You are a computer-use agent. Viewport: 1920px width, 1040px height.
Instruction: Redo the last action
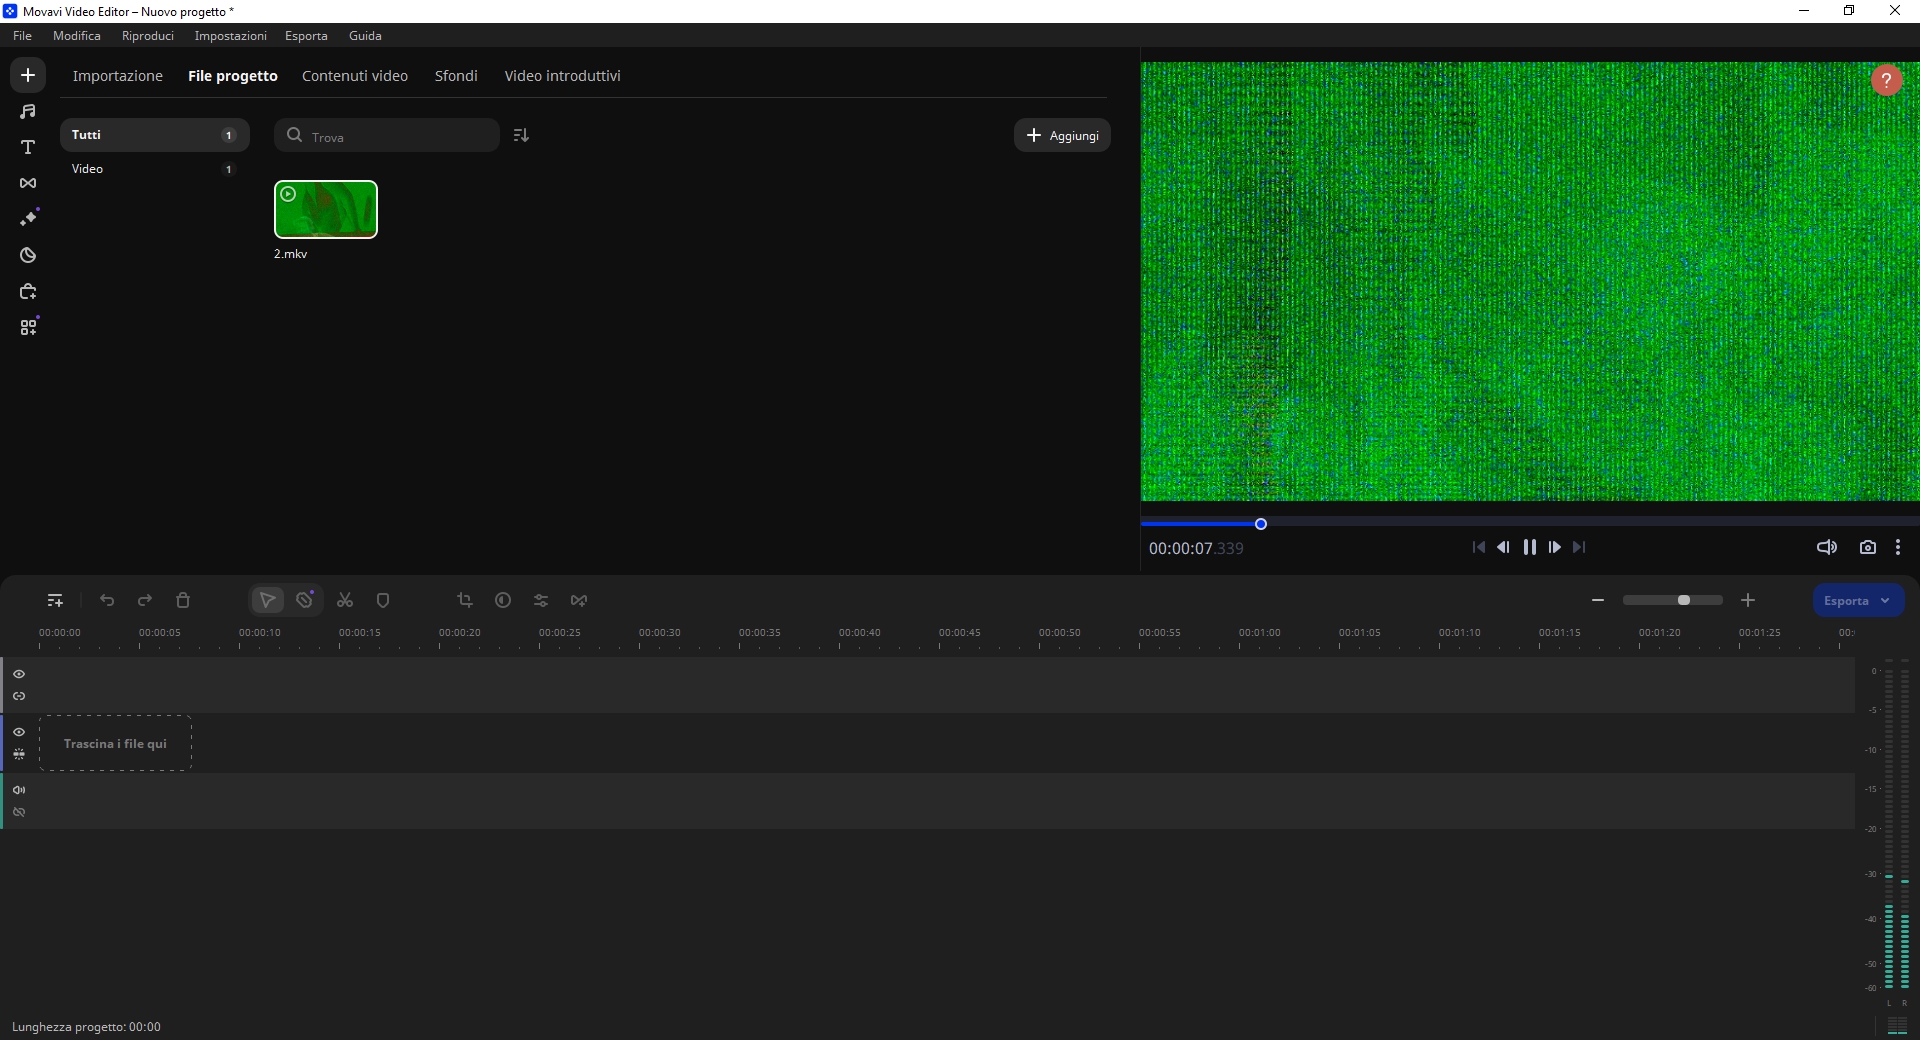point(145,600)
